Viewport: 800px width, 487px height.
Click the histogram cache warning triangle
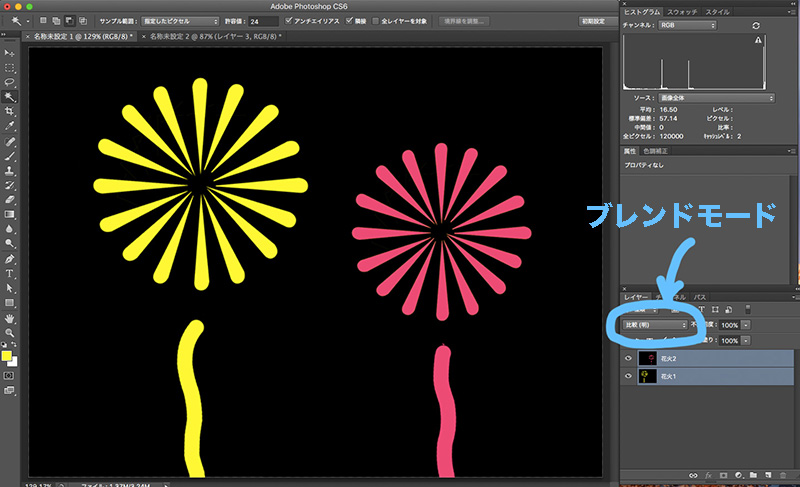[x=758, y=40]
